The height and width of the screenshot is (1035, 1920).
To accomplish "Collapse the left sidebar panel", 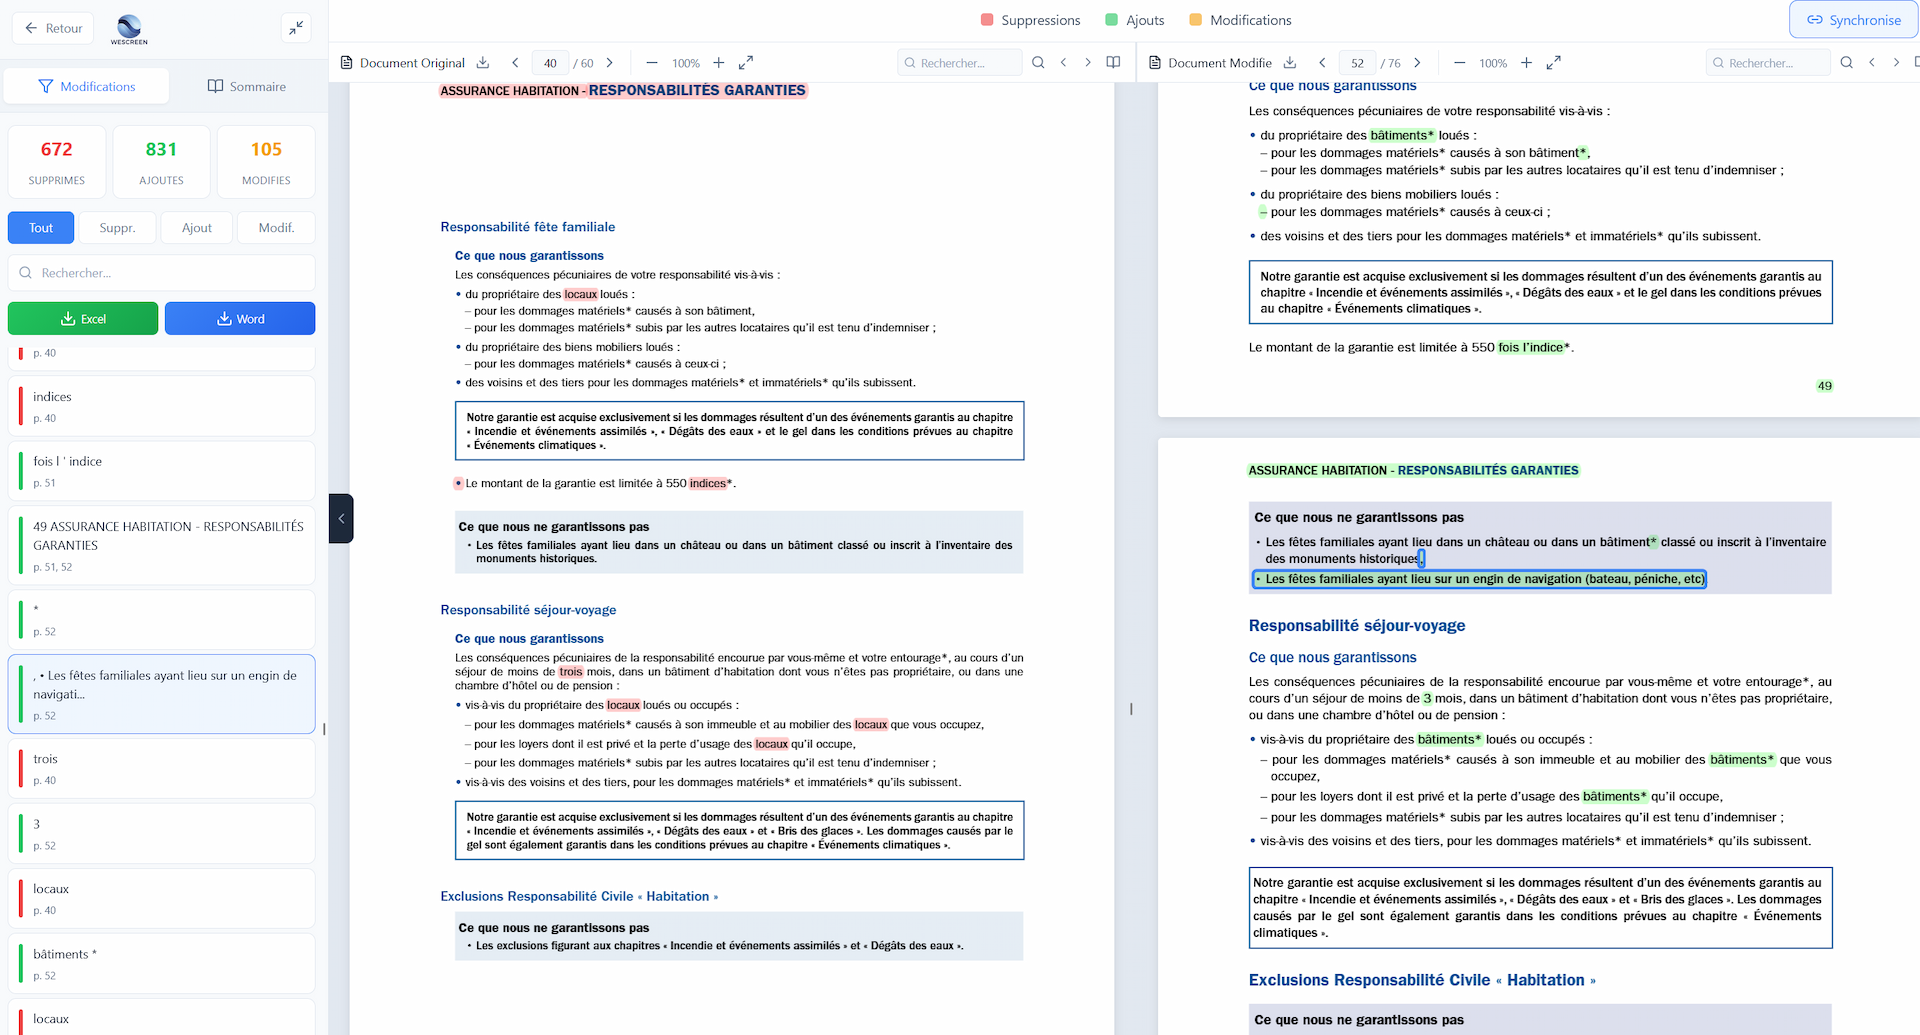I will 296,28.
